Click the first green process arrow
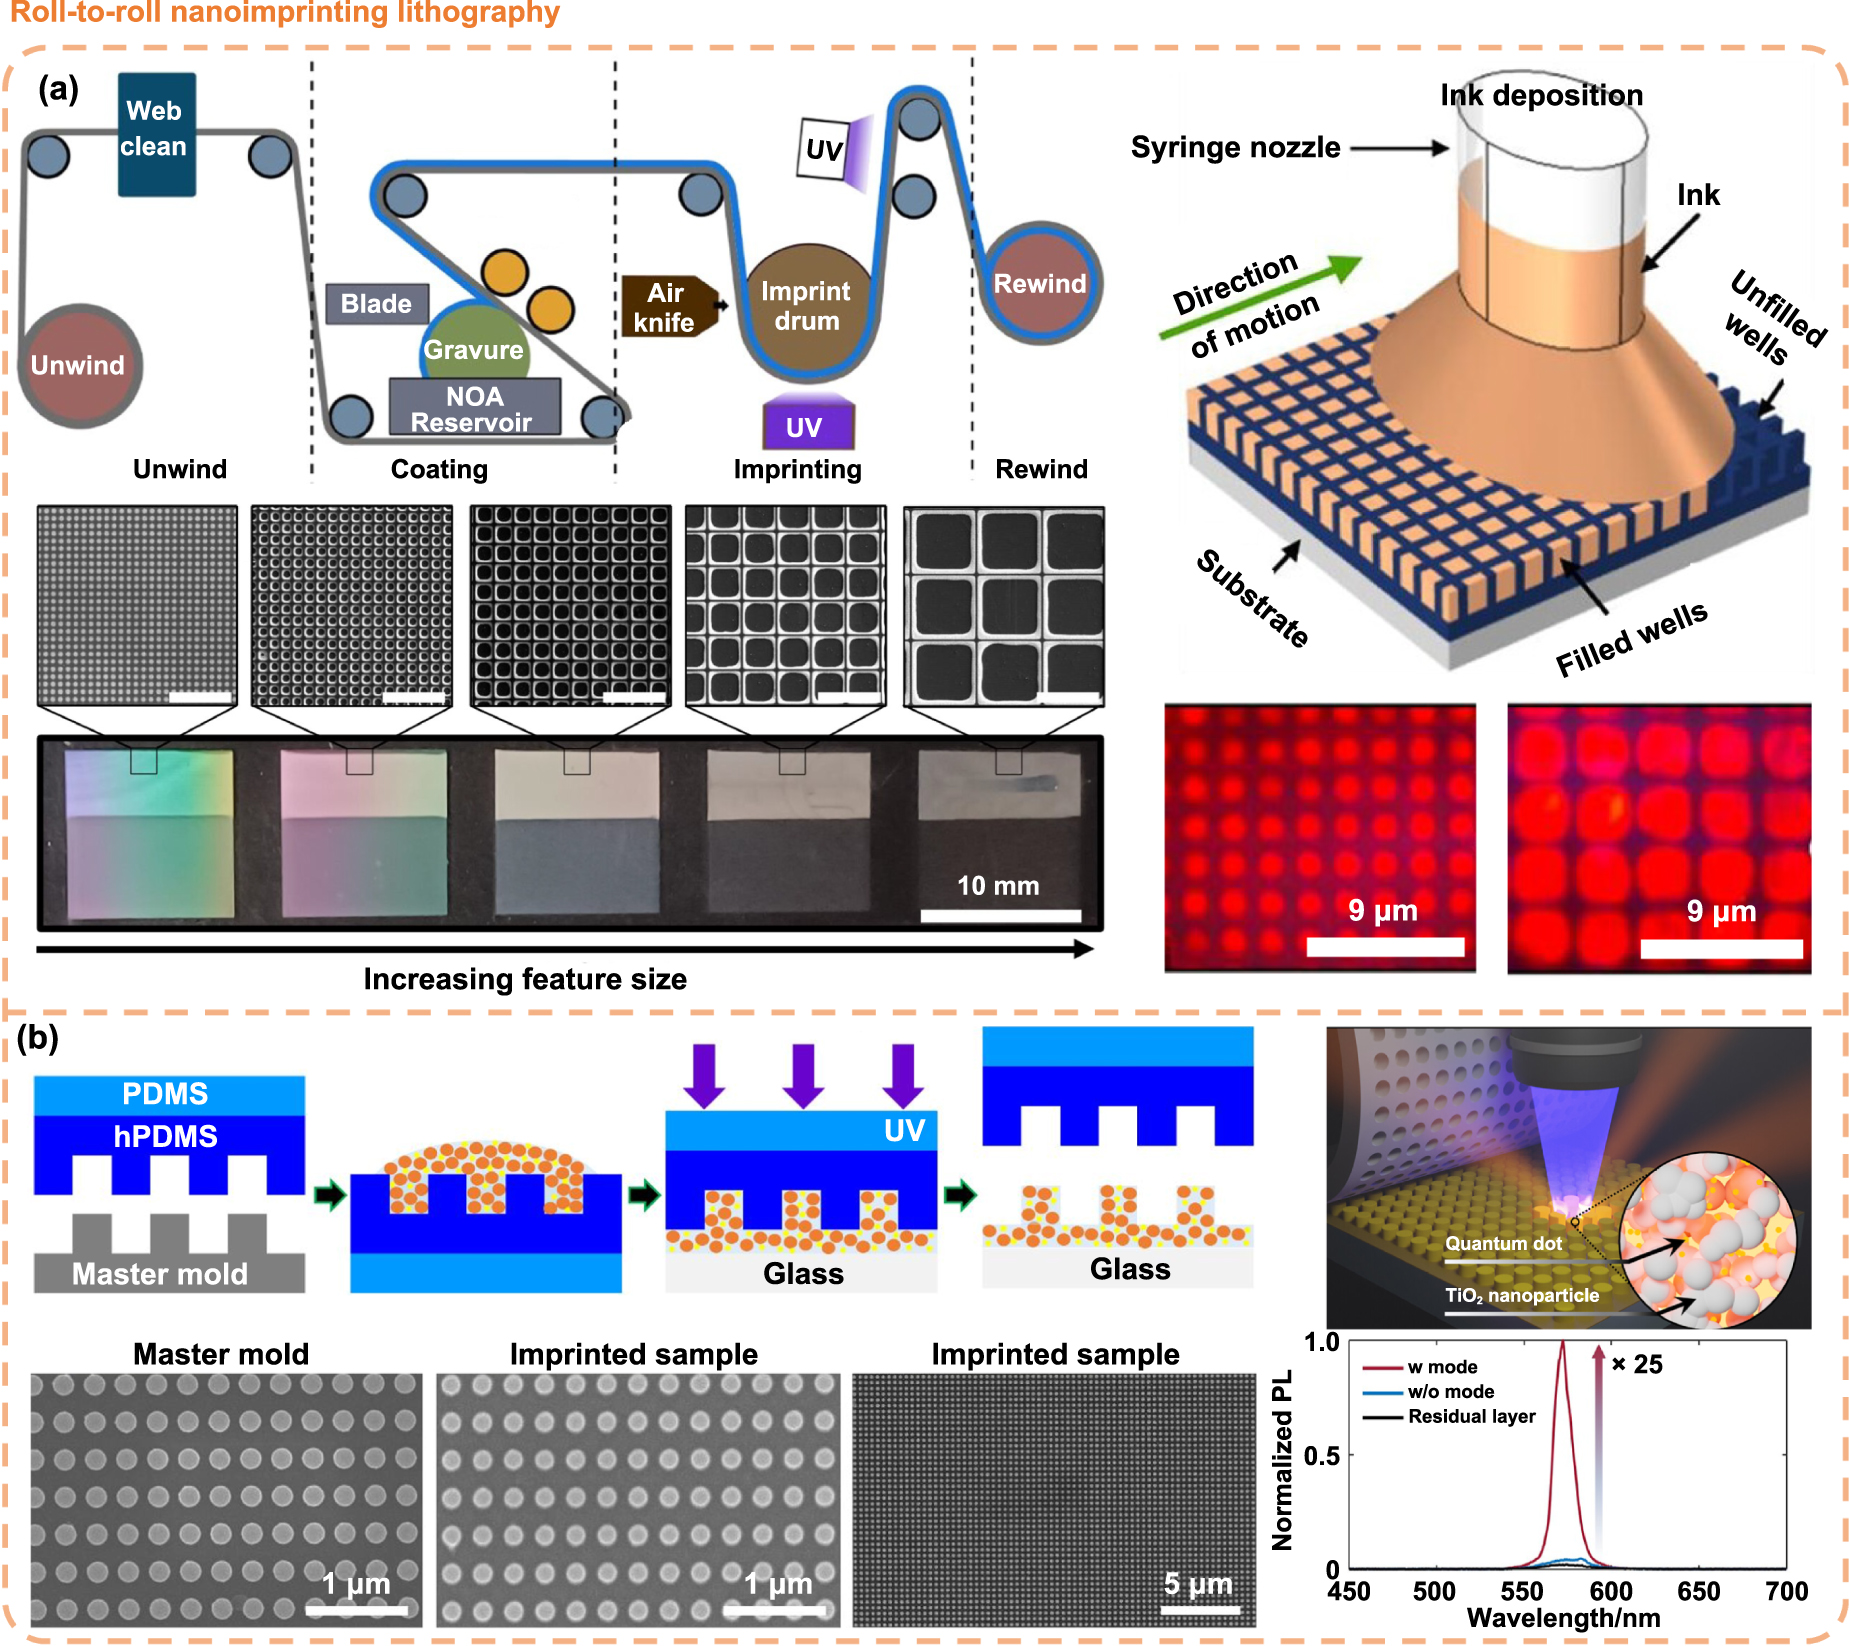1850x1646 pixels. 330,1194
